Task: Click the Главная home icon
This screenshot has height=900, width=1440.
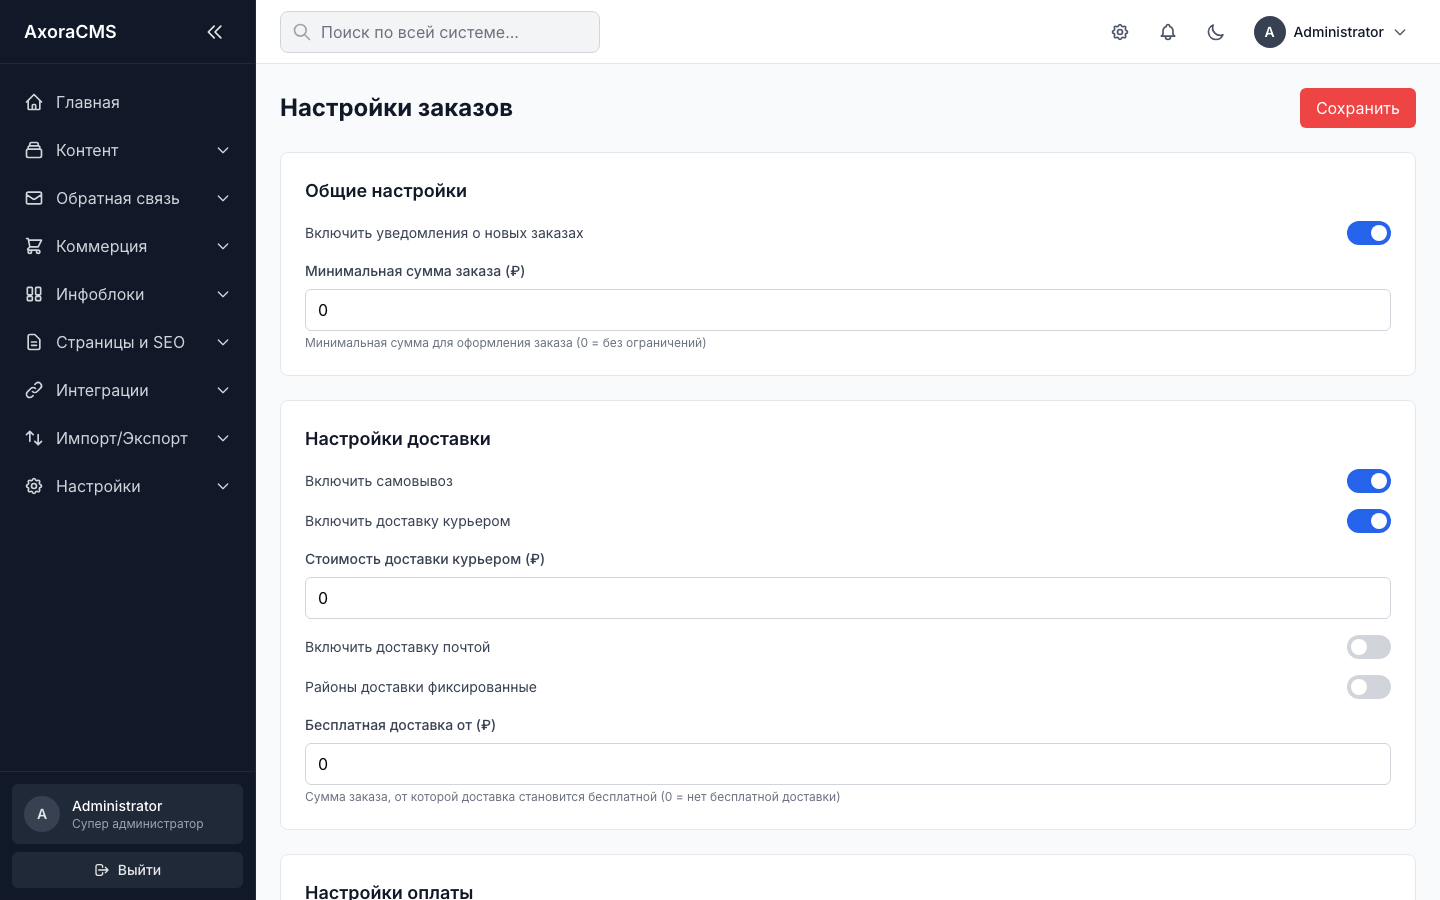Action: pos(34,102)
